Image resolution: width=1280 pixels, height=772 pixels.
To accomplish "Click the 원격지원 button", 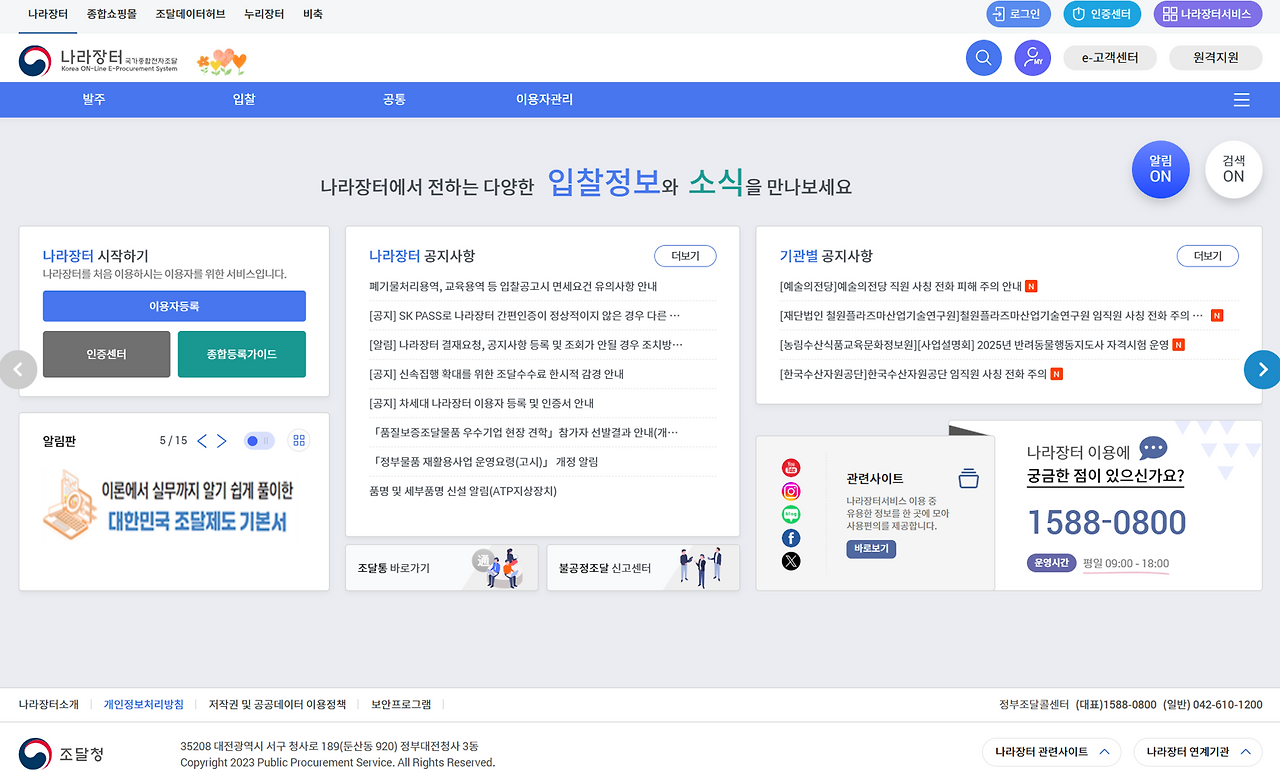I will (1215, 58).
